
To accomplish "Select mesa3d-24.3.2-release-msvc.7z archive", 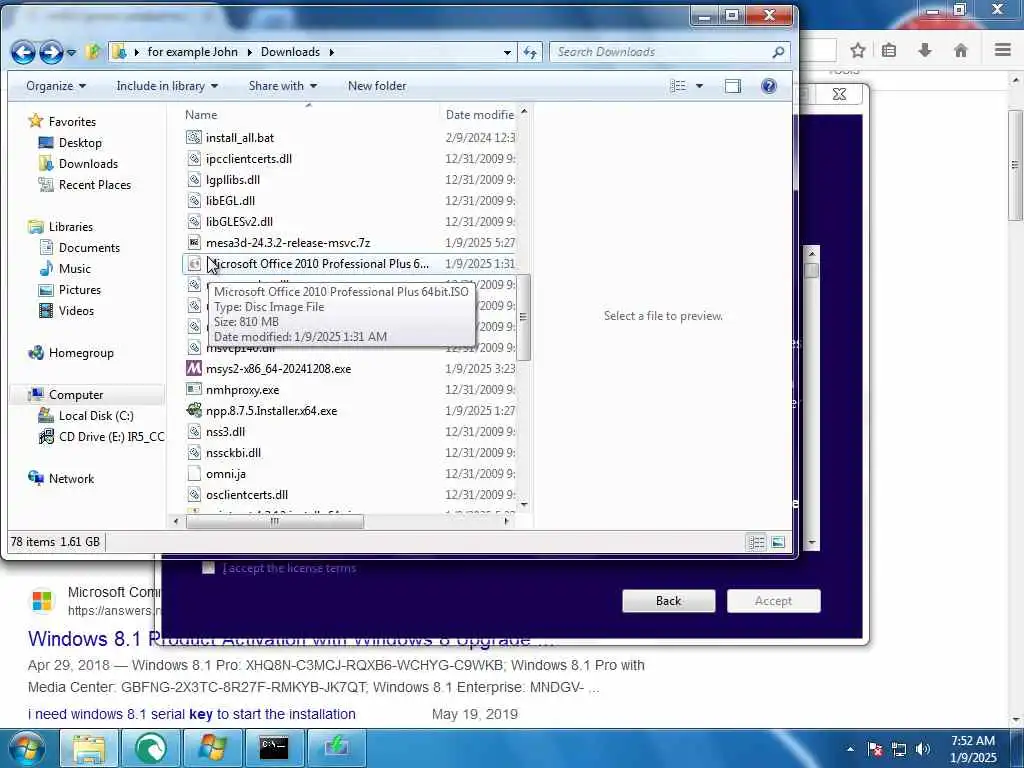I will coord(288,243).
